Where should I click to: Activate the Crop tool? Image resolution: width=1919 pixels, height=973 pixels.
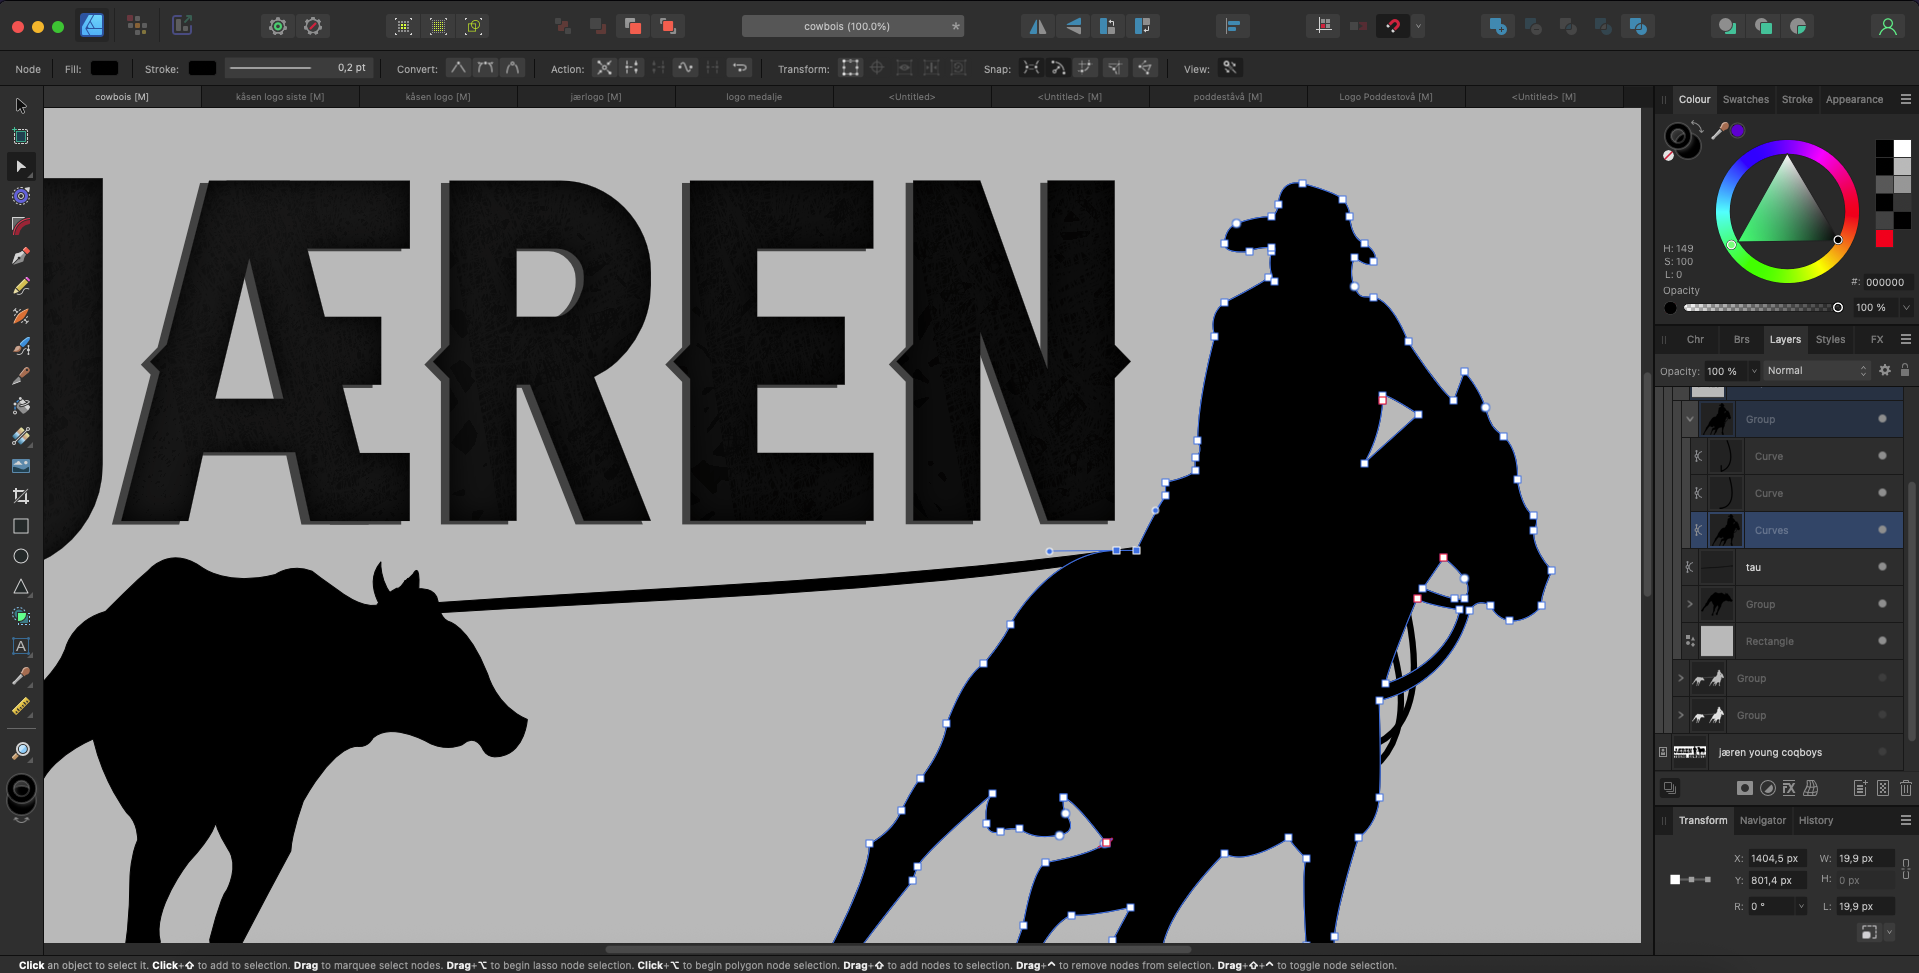click(x=21, y=496)
